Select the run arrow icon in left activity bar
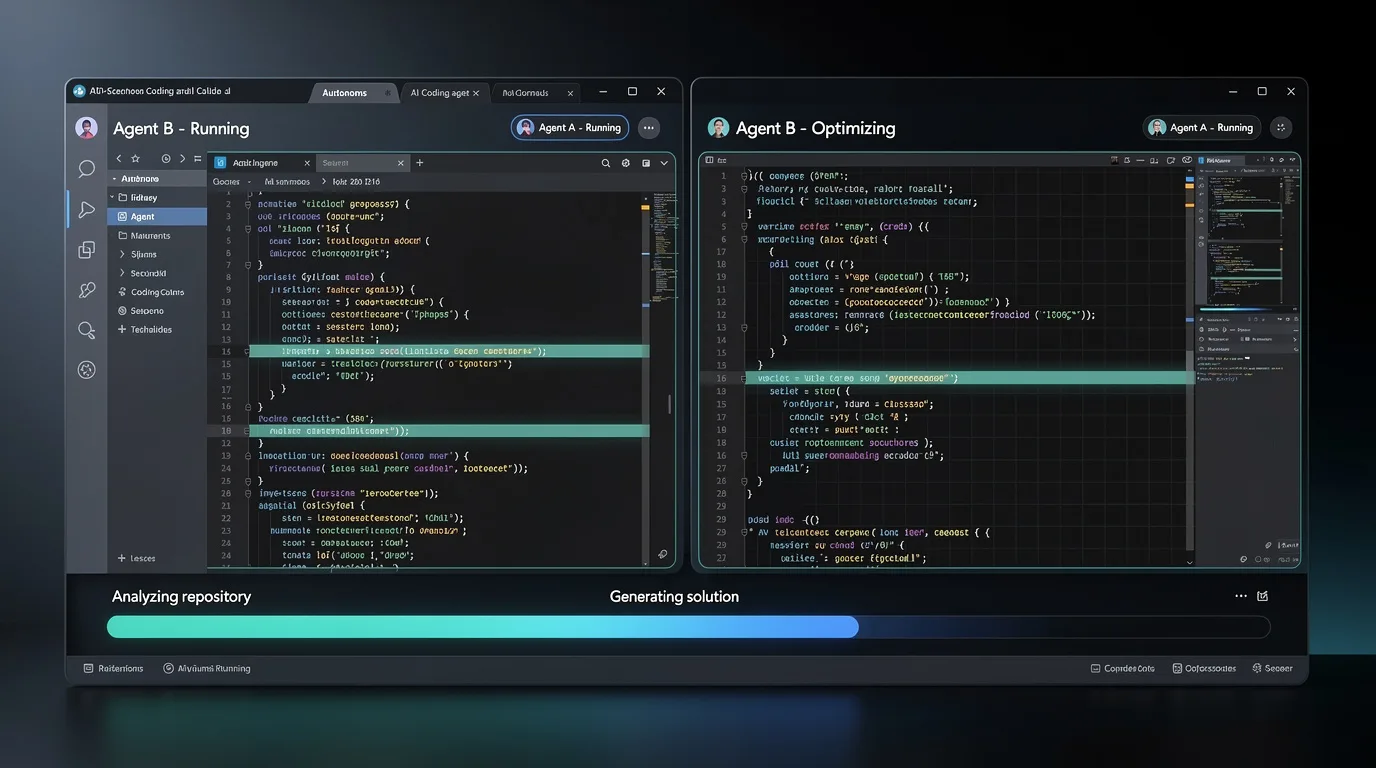This screenshot has height=768, width=1376. (87, 210)
